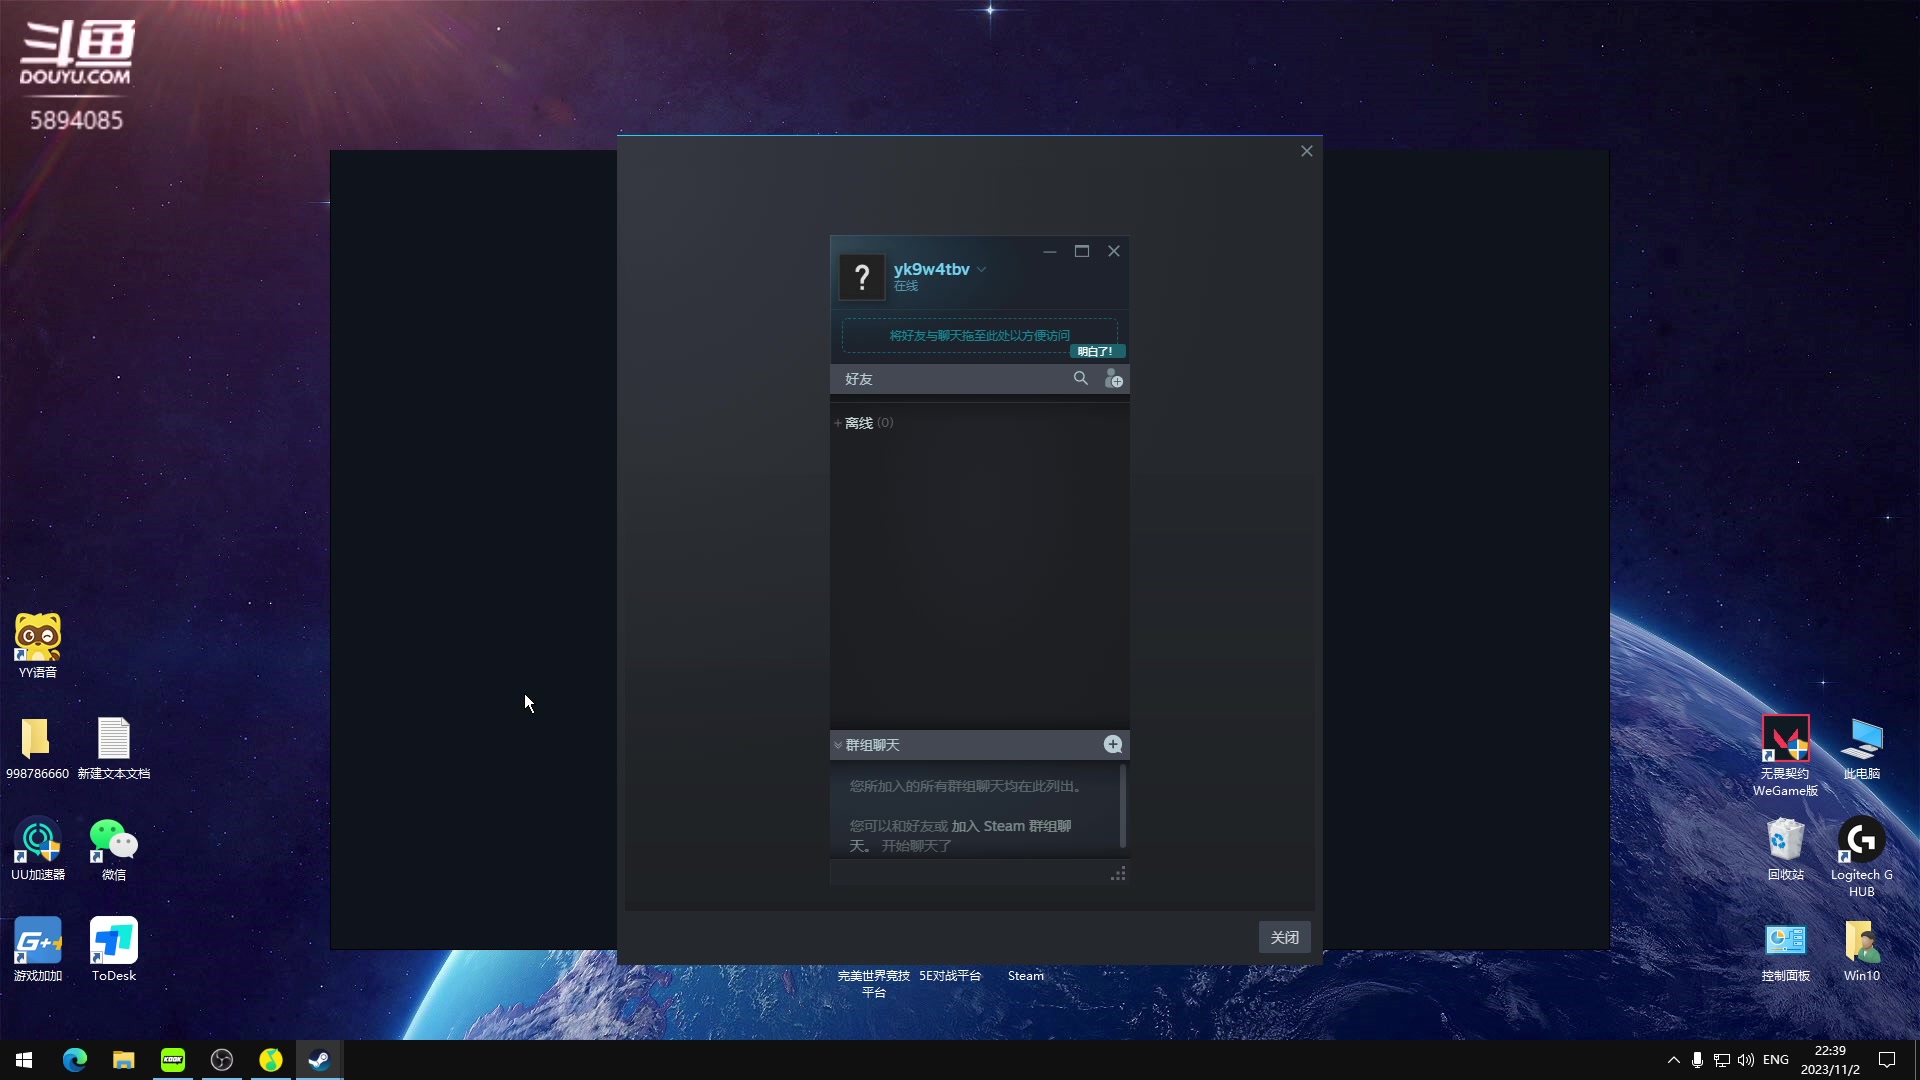Viewport: 1920px width, 1080px height.
Task: Select the Win10 folder icon
Action: click(1861, 951)
